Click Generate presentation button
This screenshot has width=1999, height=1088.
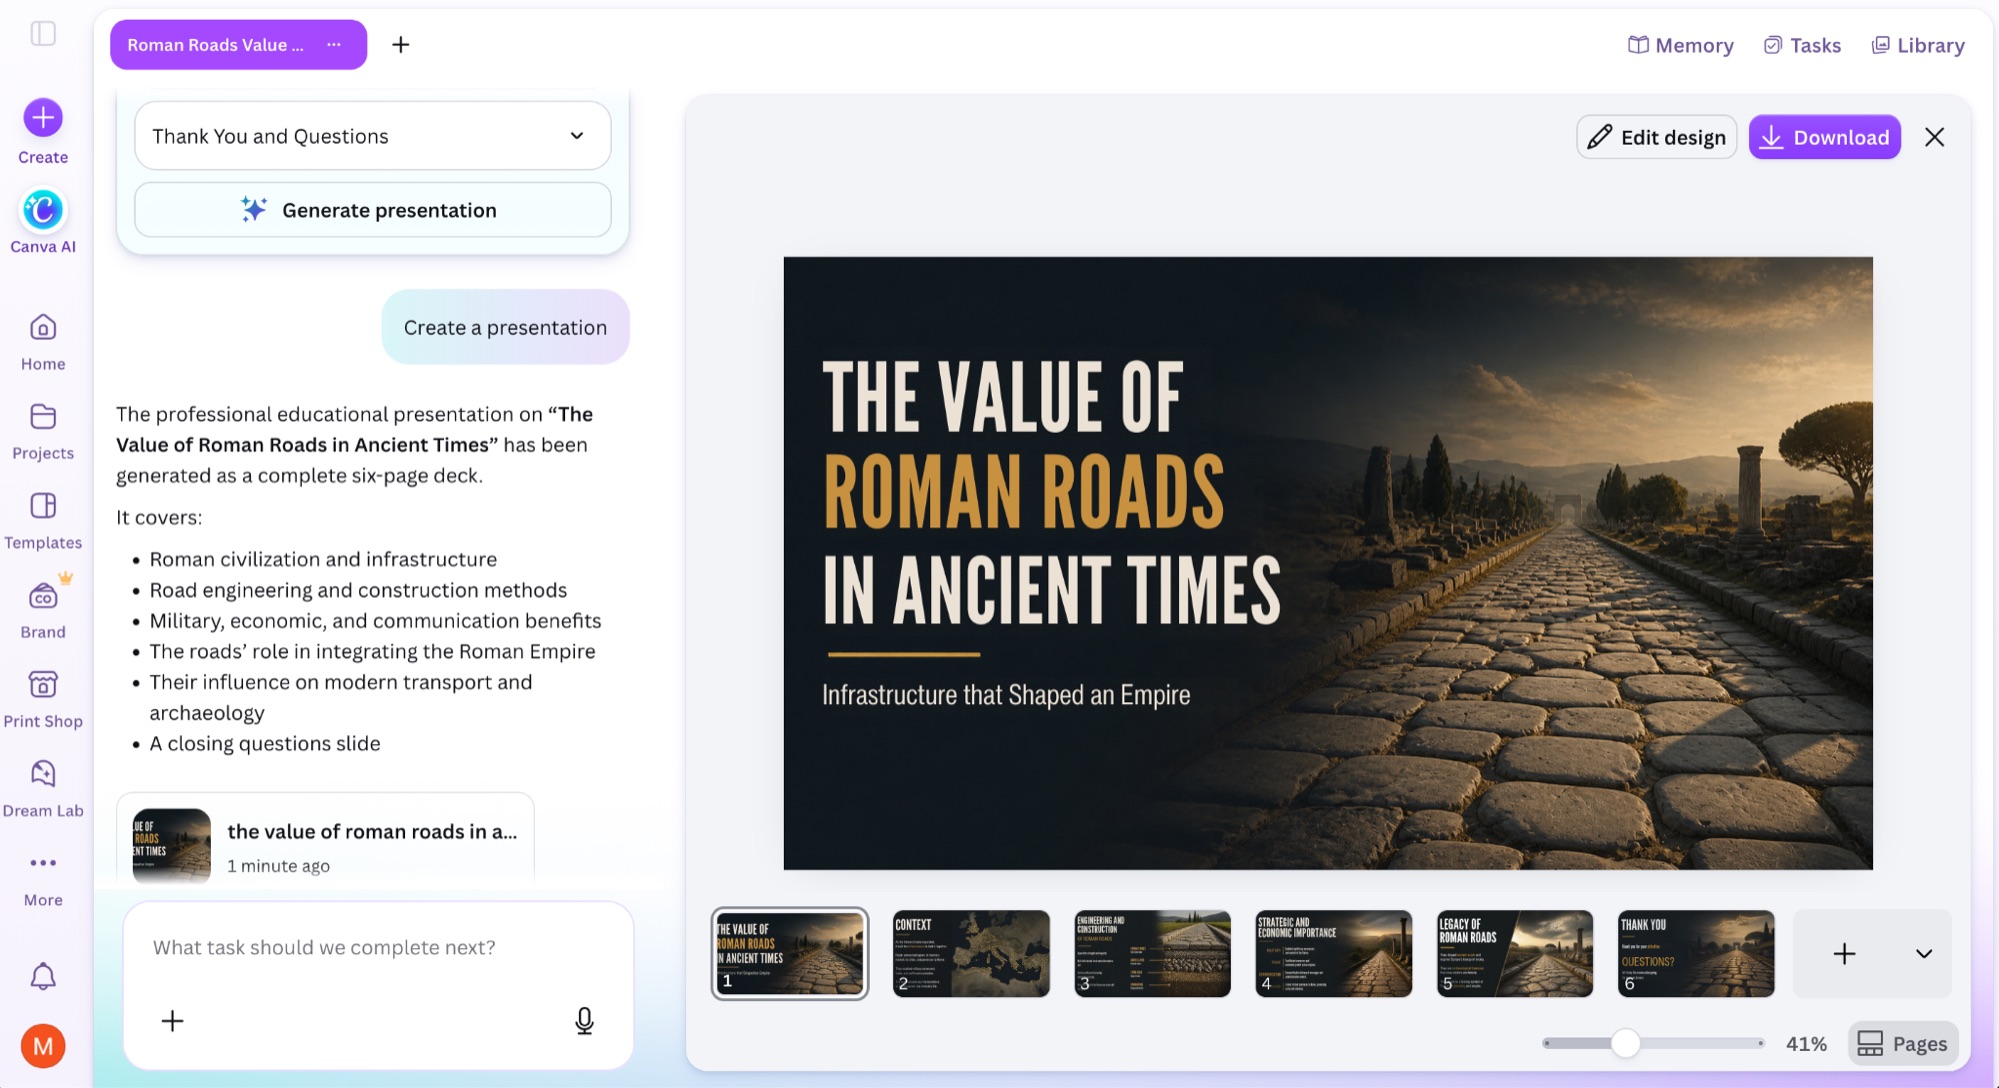372,210
